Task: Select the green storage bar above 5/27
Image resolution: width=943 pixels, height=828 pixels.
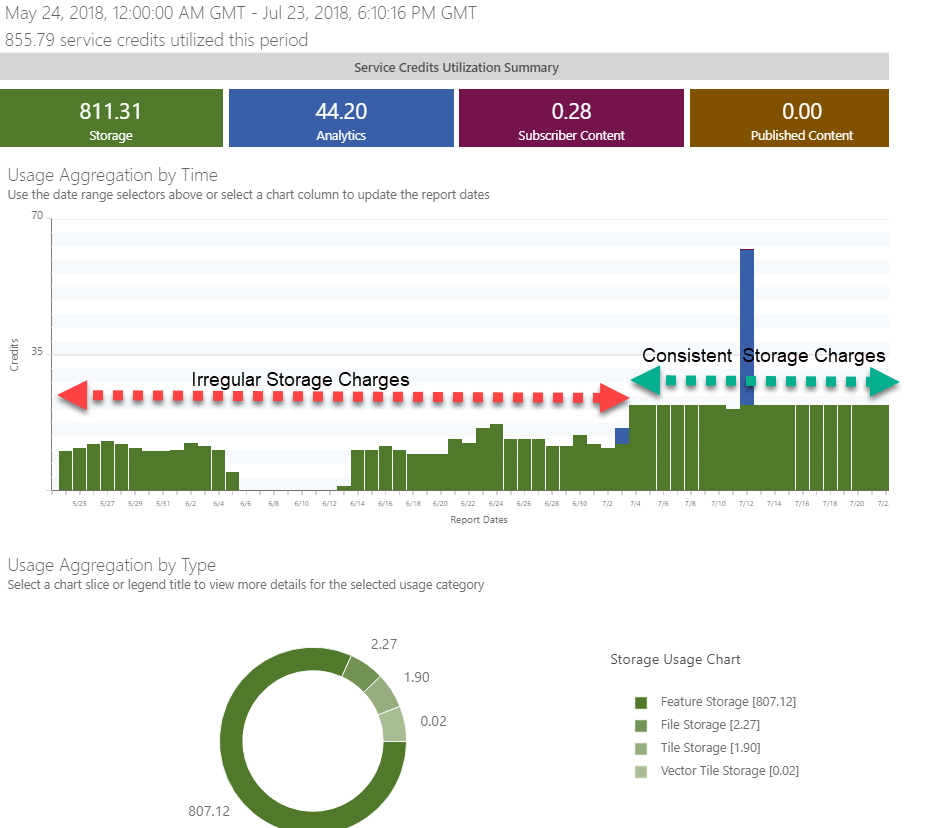Action: [108, 466]
